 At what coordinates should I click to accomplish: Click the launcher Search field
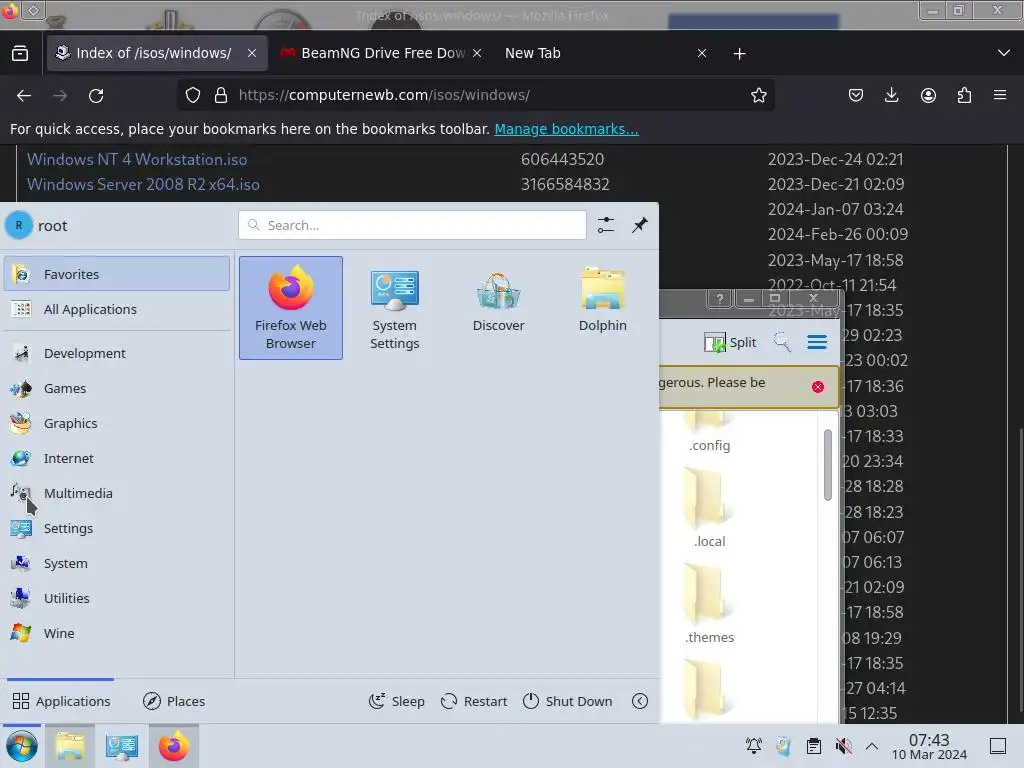(412, 225)
